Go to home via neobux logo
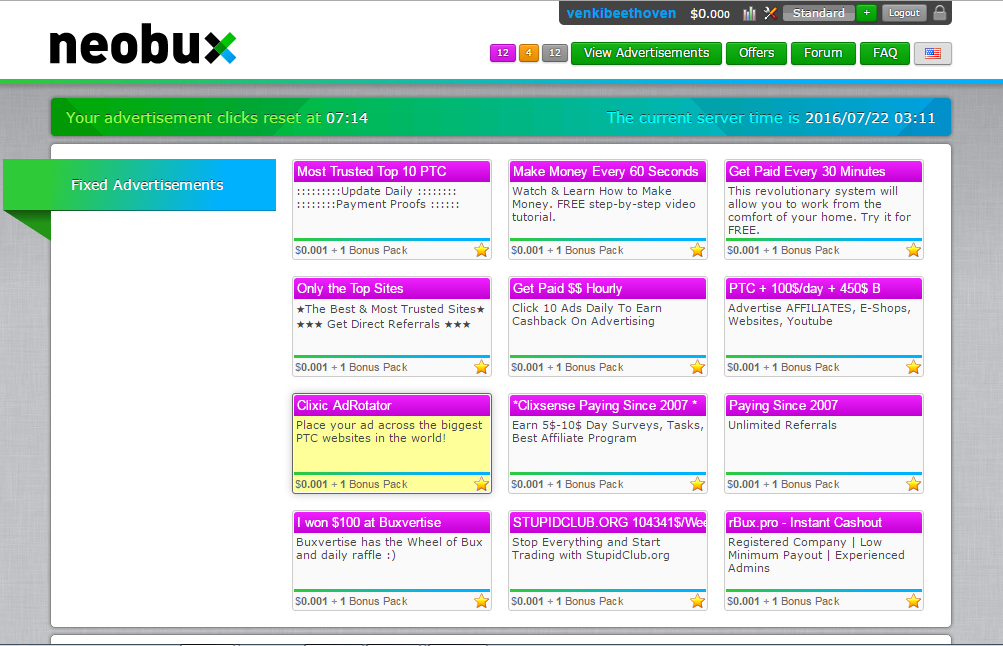 143,44
